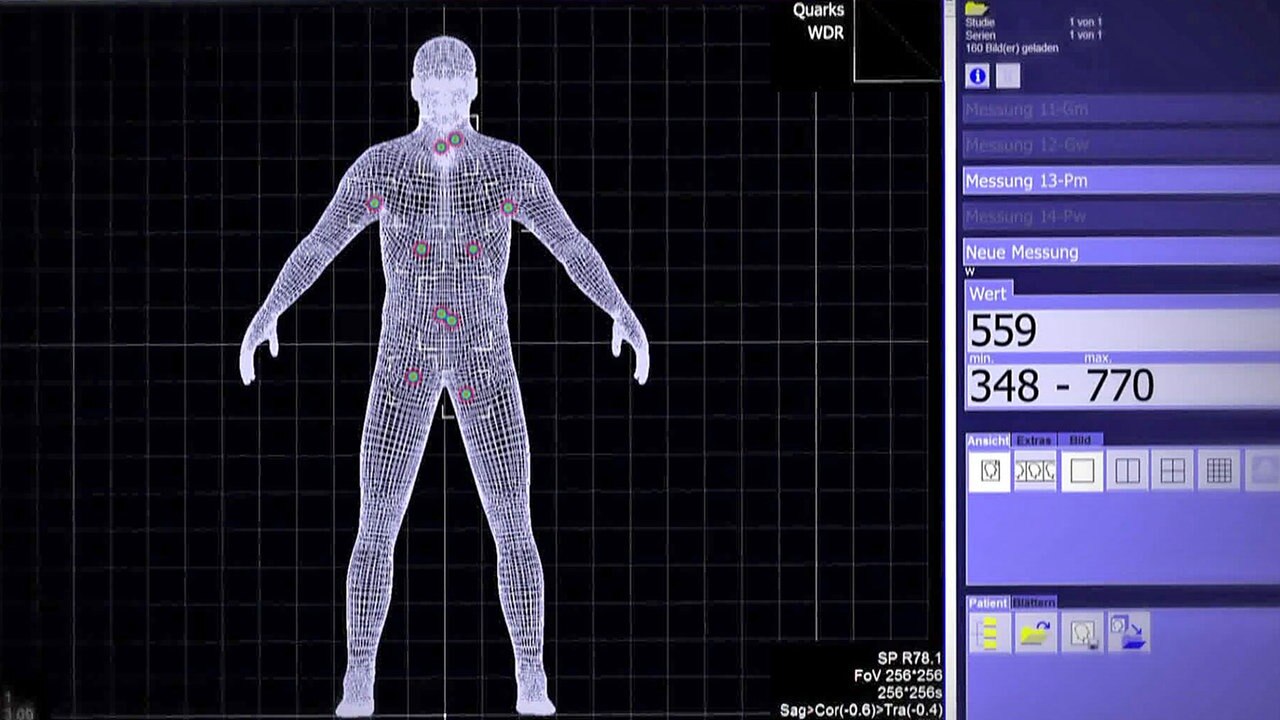Switch to two-column split layout

1127,470
